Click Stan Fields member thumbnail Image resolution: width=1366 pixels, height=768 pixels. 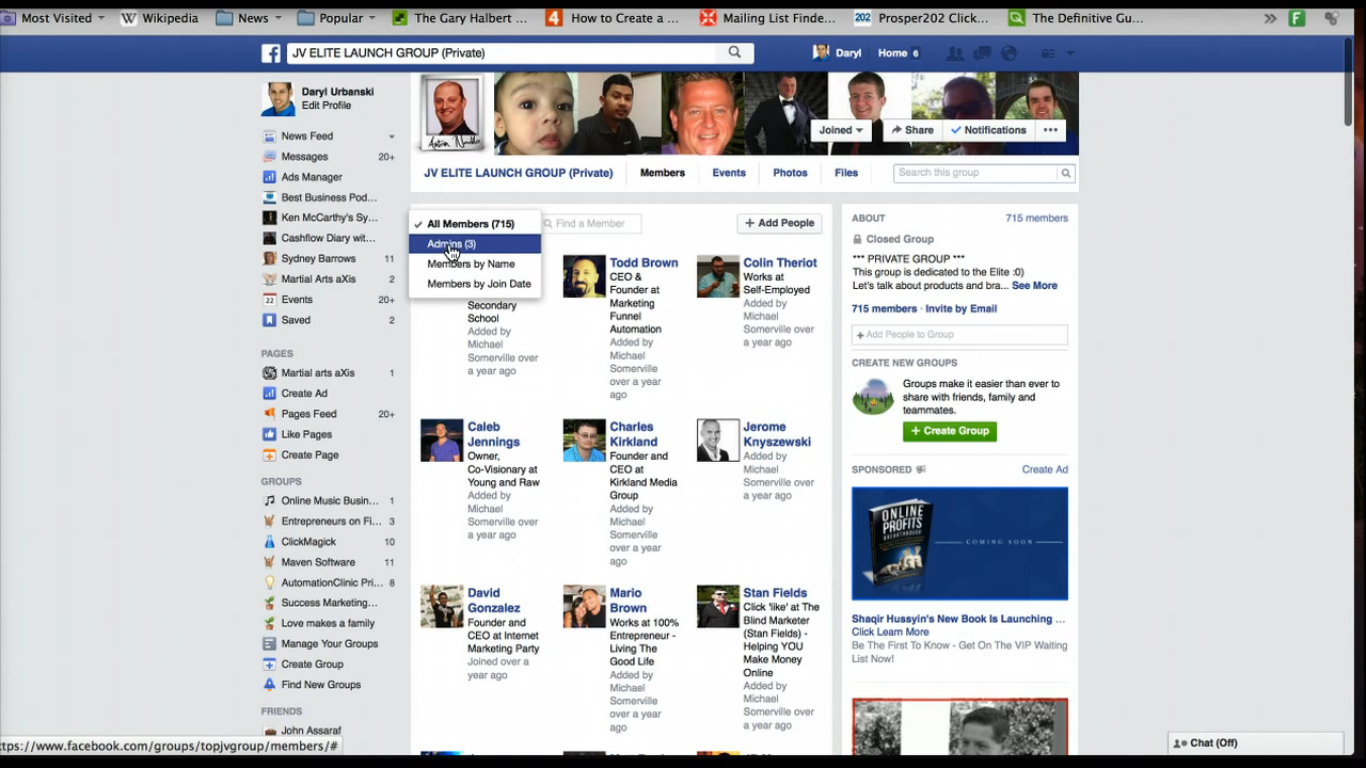tap(718, 607)
